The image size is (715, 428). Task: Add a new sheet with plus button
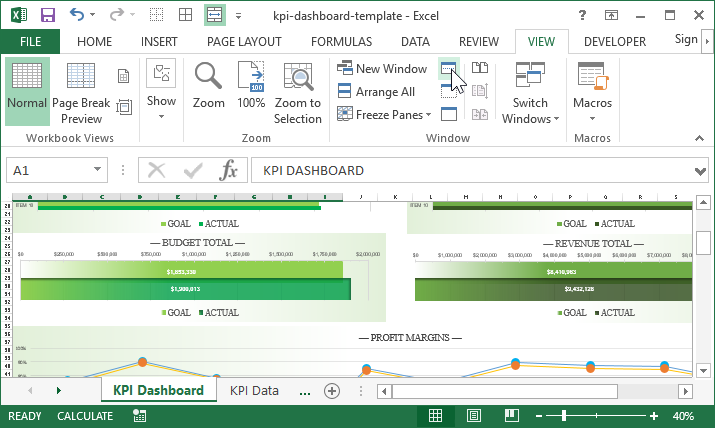[332, 391]
